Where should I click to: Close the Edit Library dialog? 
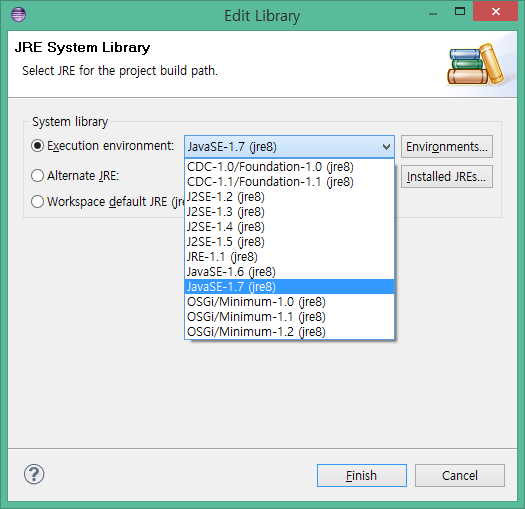496,12
